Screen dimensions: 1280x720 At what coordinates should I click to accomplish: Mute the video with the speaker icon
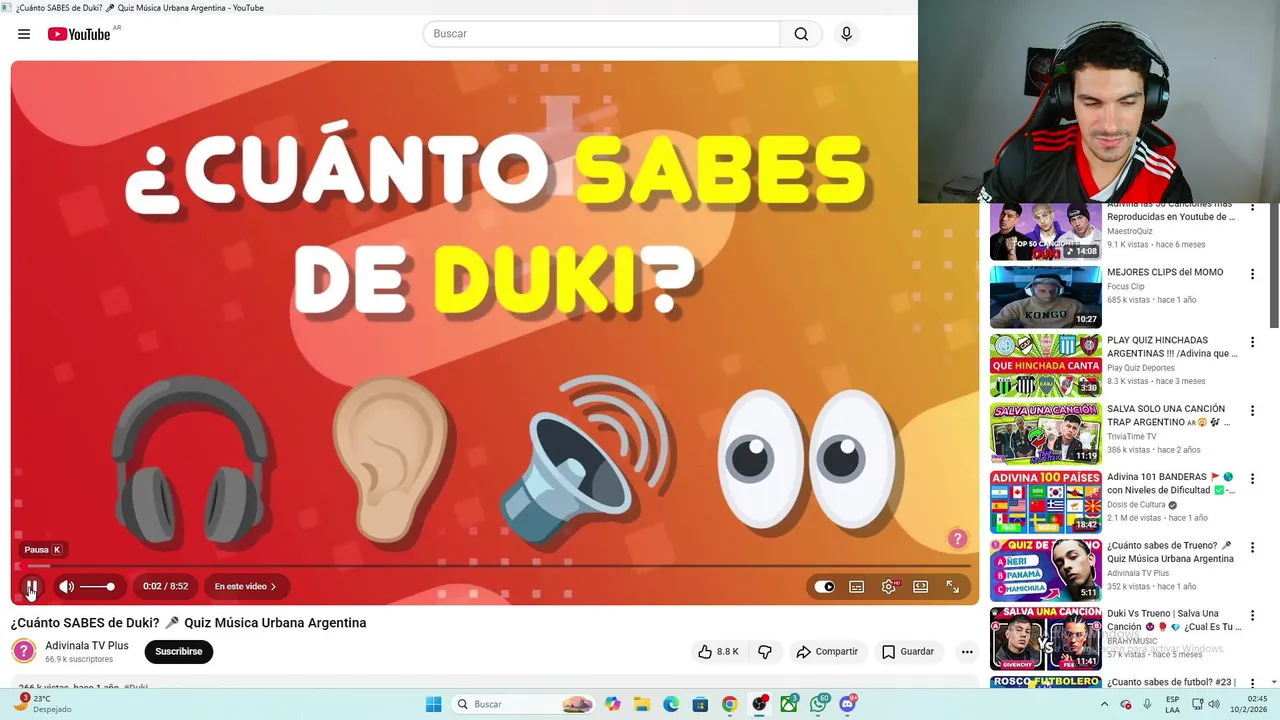(67, 587)
